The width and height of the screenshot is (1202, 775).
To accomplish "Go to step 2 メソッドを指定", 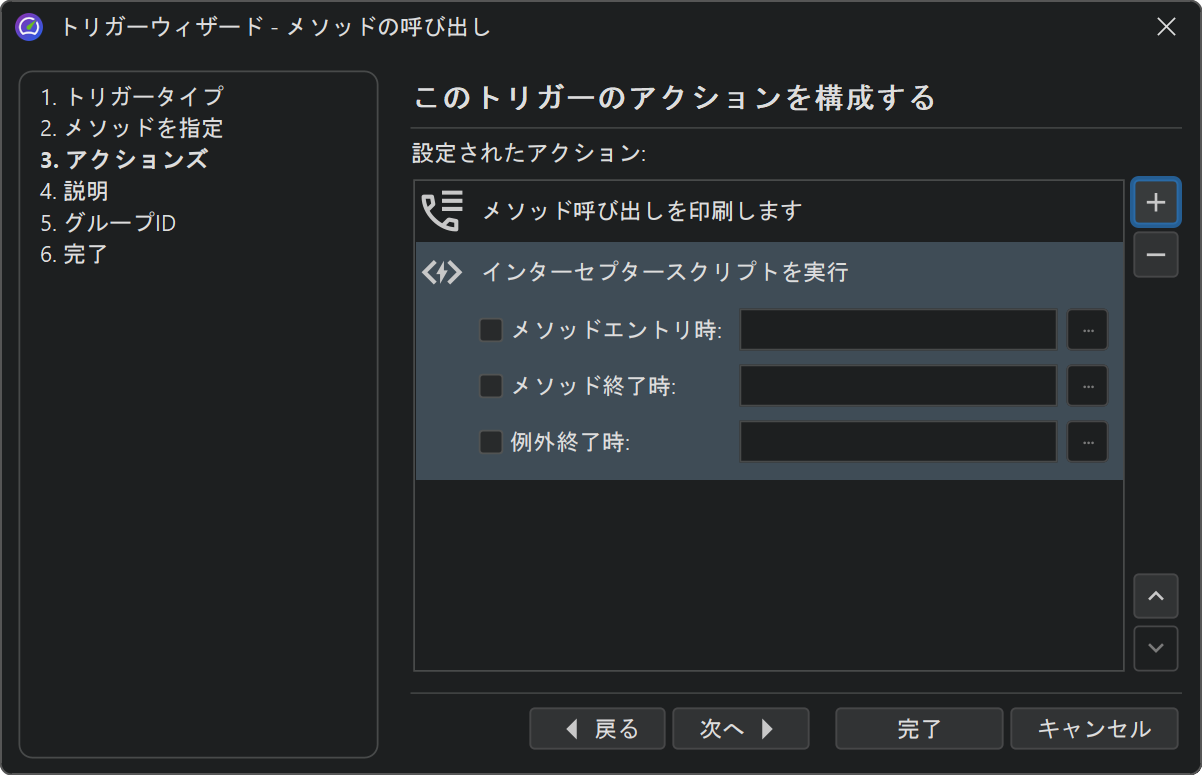I will 132,128.
